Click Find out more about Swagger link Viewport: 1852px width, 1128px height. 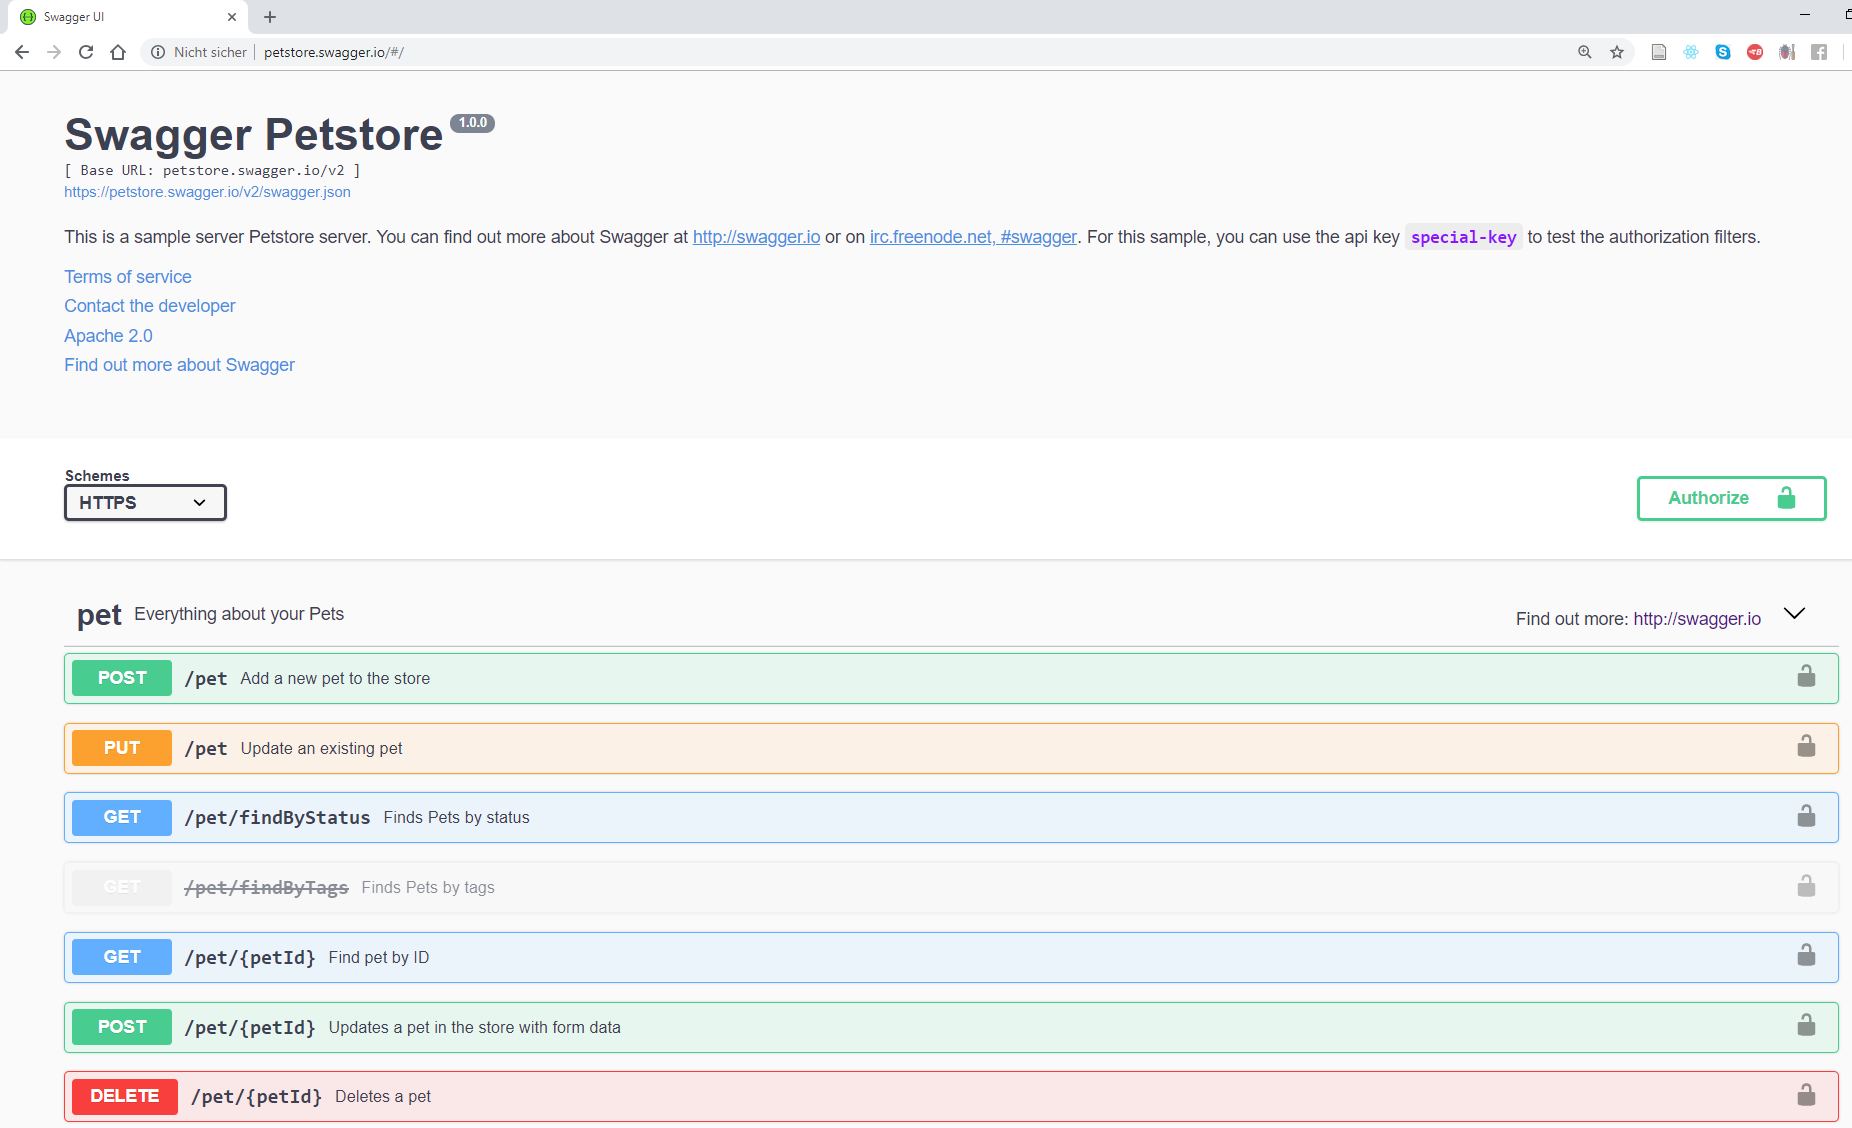pyautogui.click(x=179, y=365)
